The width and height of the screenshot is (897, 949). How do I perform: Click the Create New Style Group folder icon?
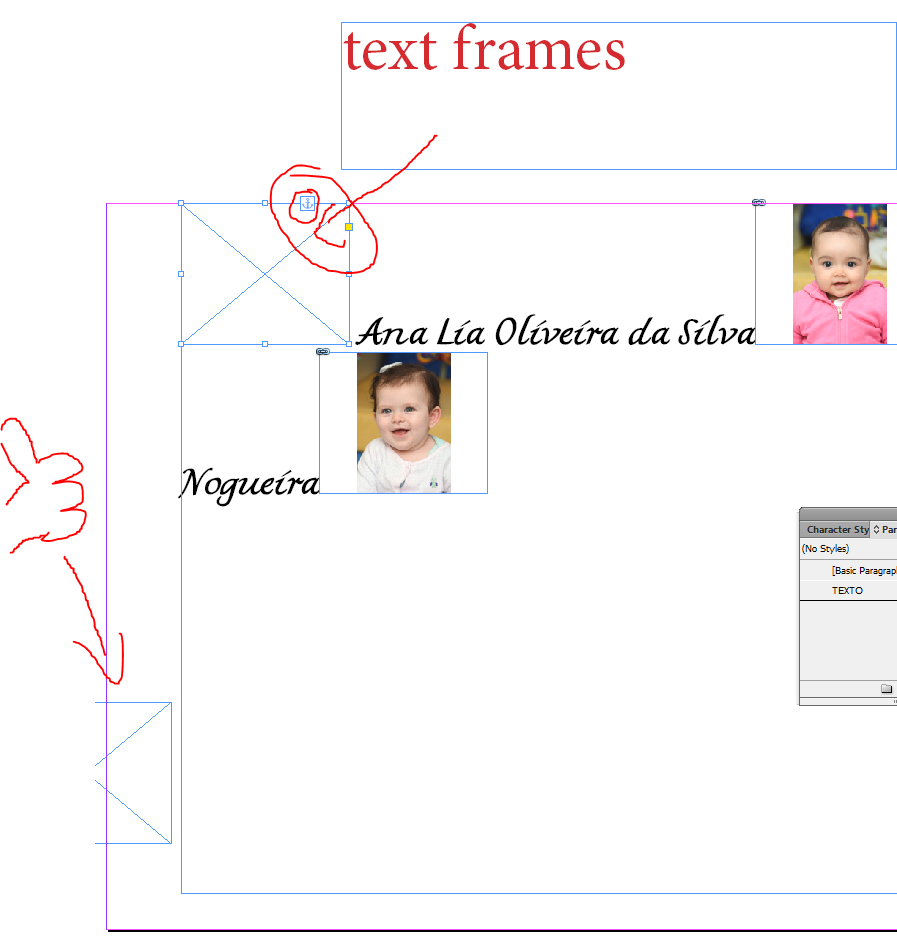tap(887, 689)
